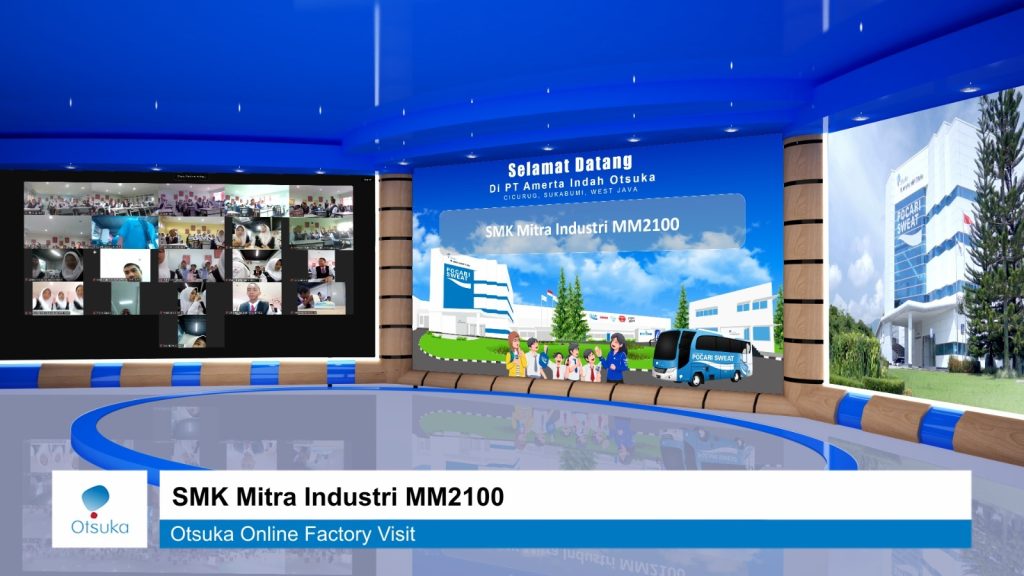The height and width of the screenshot is (576, 1024).
Task: Click the "Otsuka Online Factory Visit" subtitle bar
Action: 565,534
